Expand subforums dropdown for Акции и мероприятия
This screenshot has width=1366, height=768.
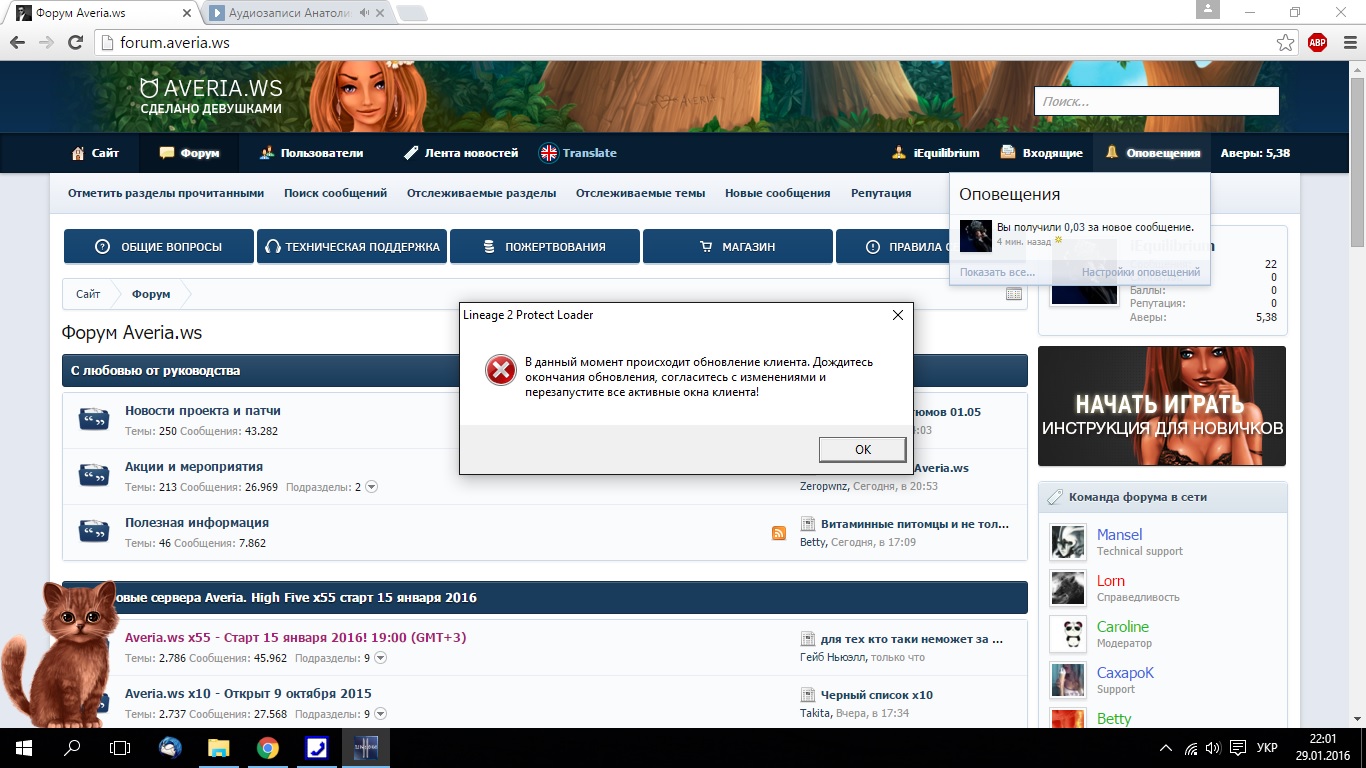point(372,487)
